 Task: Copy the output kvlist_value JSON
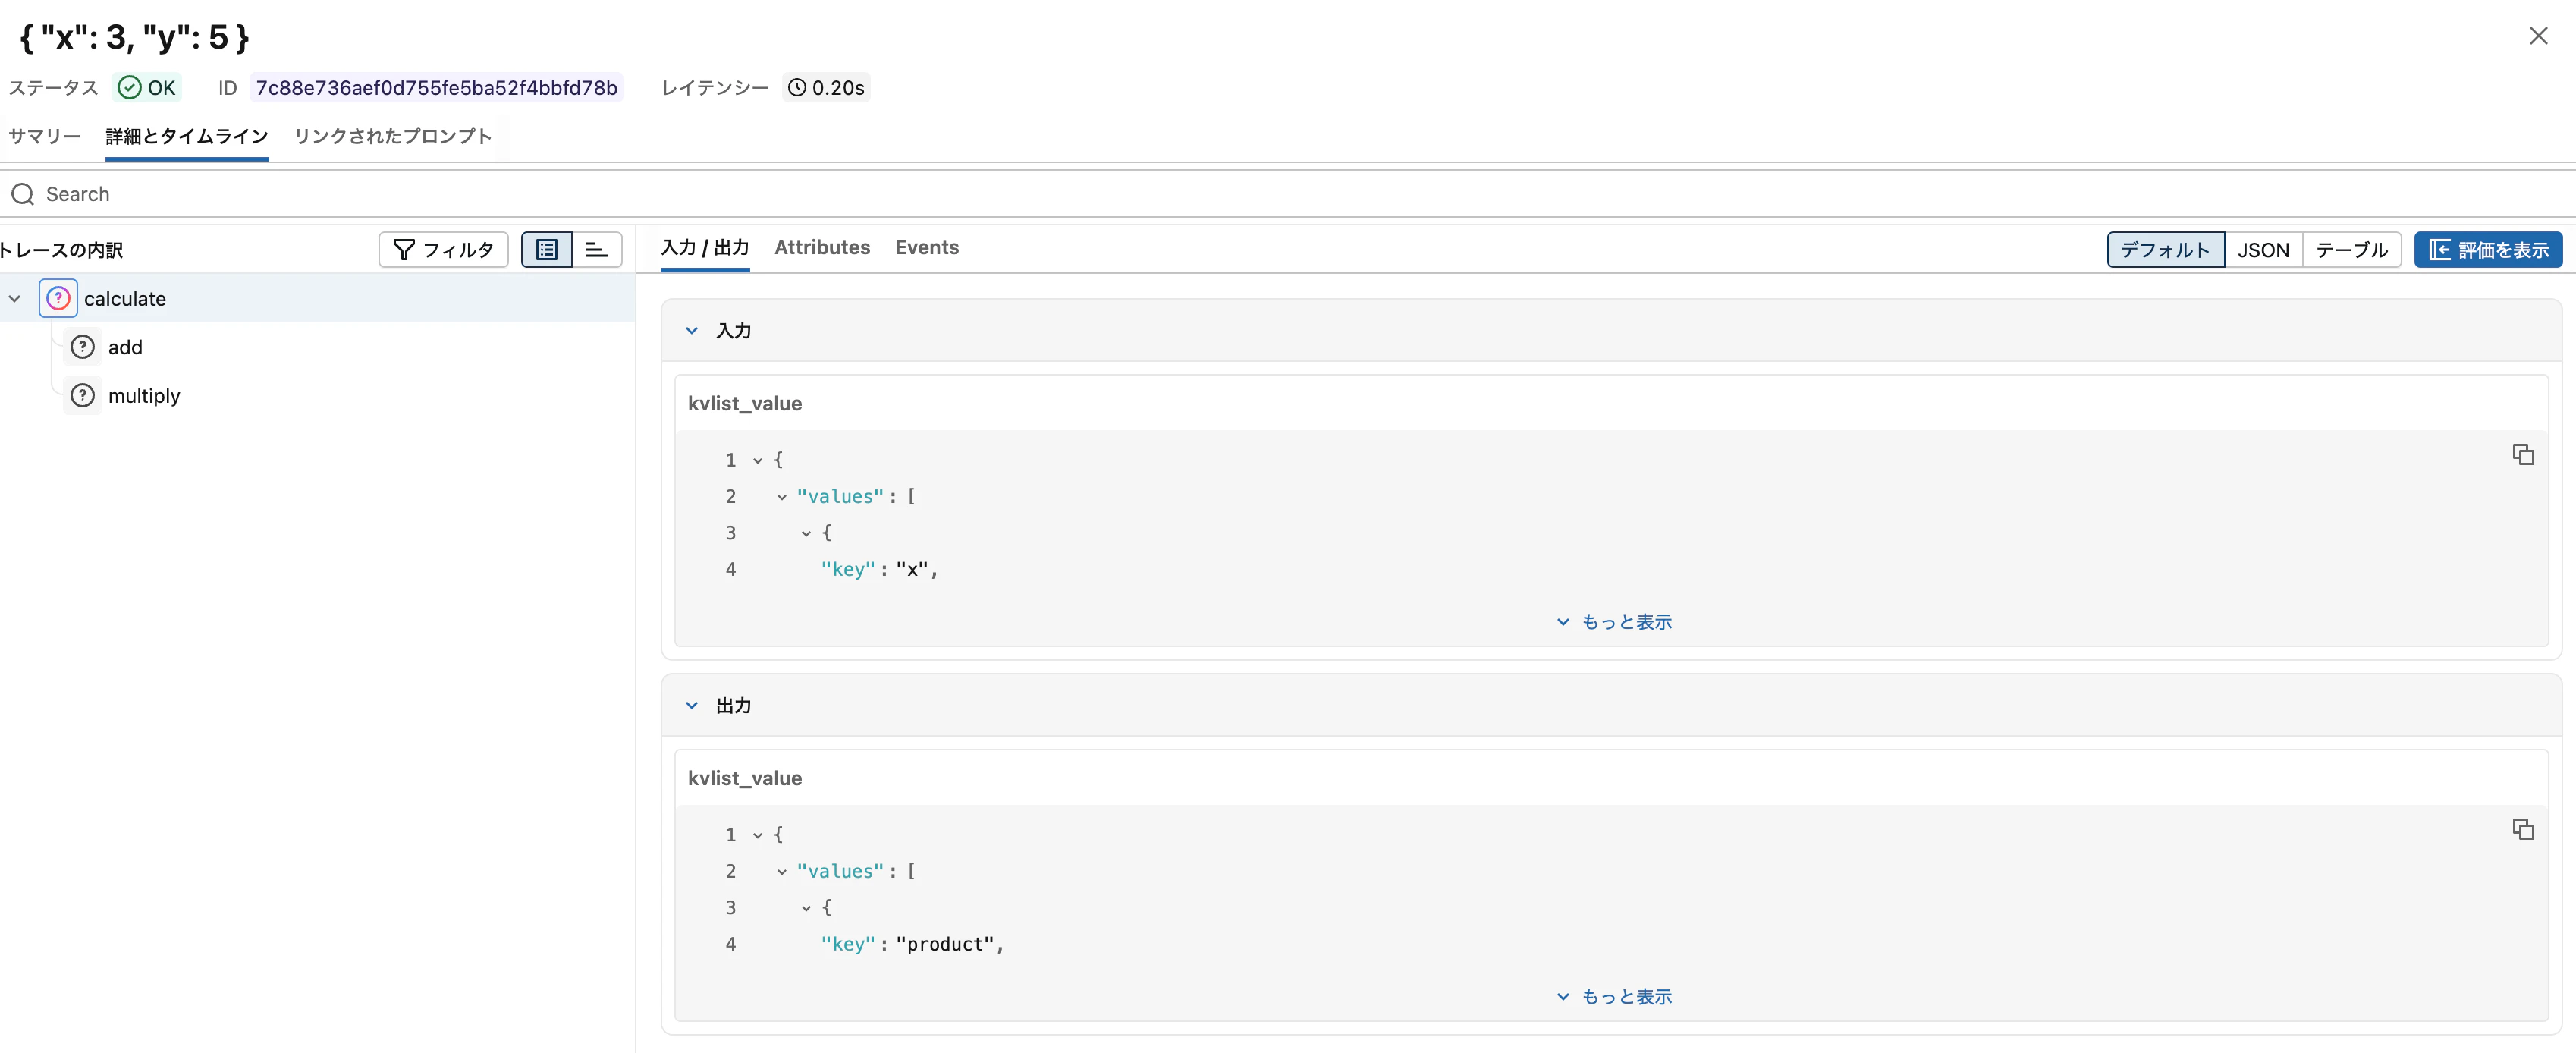pos(2522,829)
